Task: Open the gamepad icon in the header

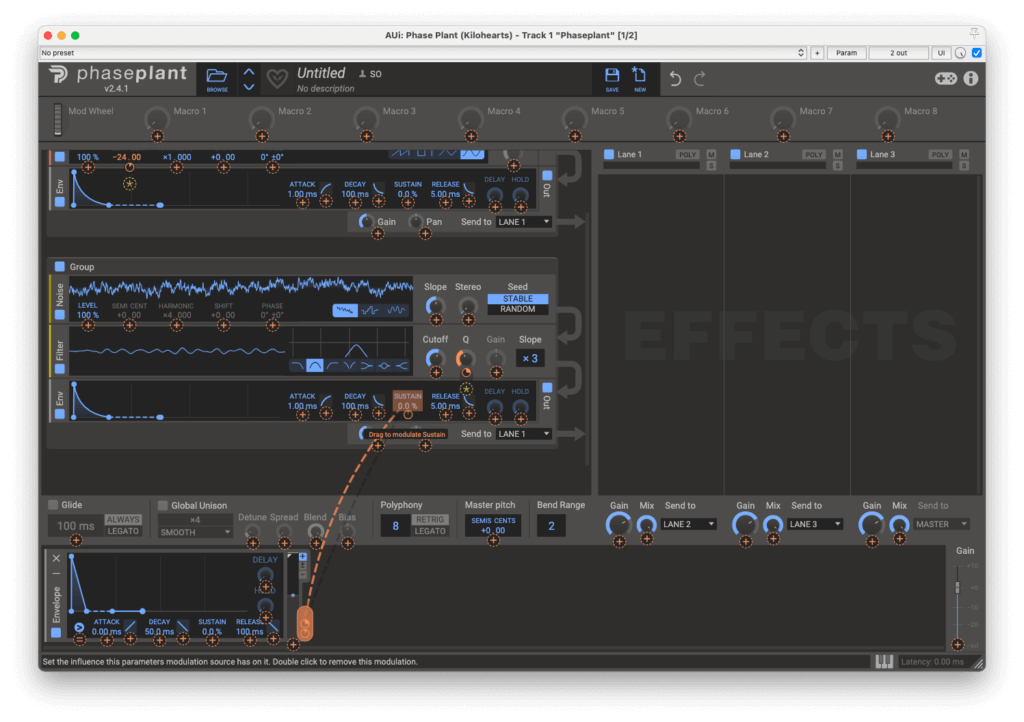Action: (x=945, y=79)
